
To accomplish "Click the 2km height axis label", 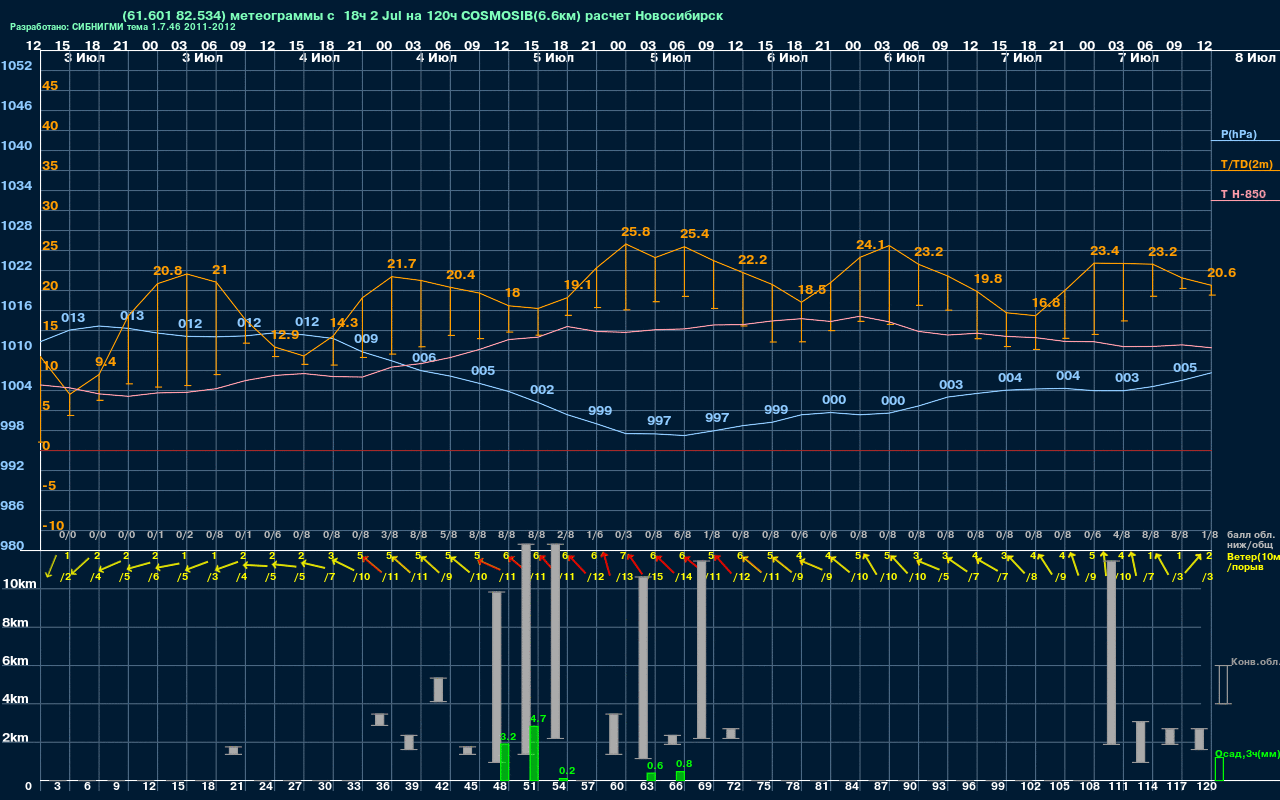I will click(x=14, y=740).
